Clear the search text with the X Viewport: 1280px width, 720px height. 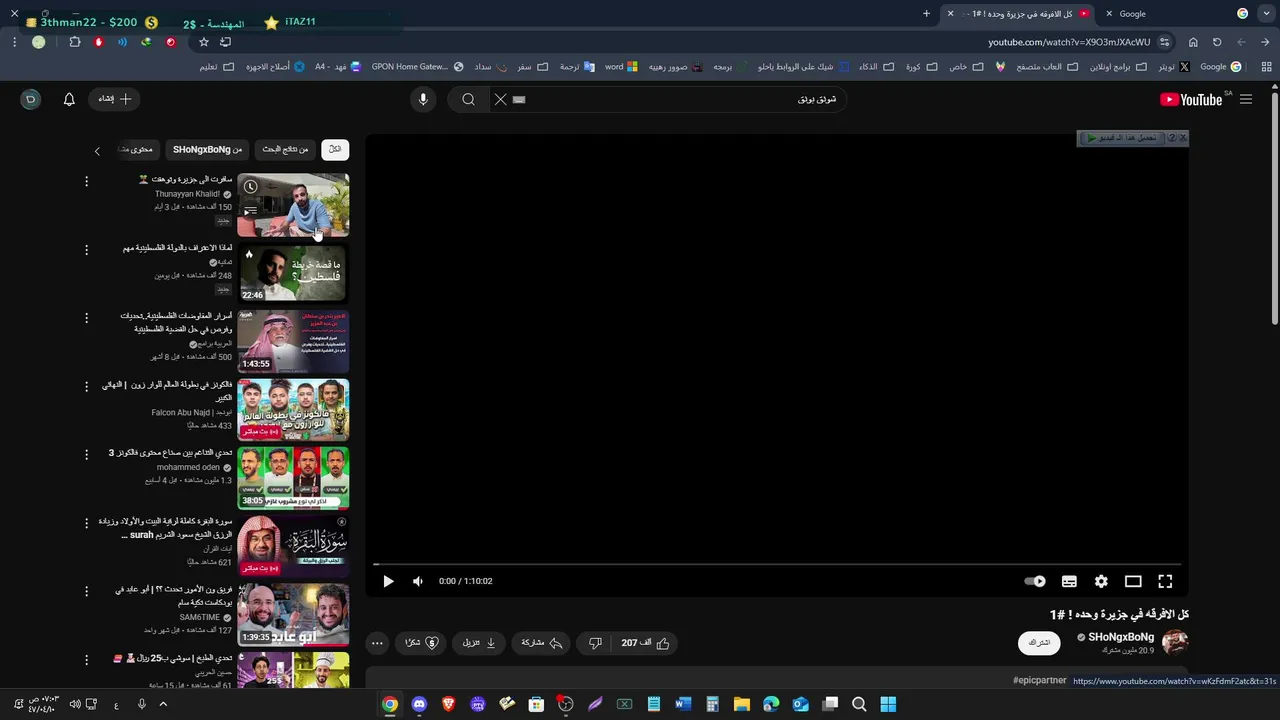pyautogui.click(x=501, y=99)
